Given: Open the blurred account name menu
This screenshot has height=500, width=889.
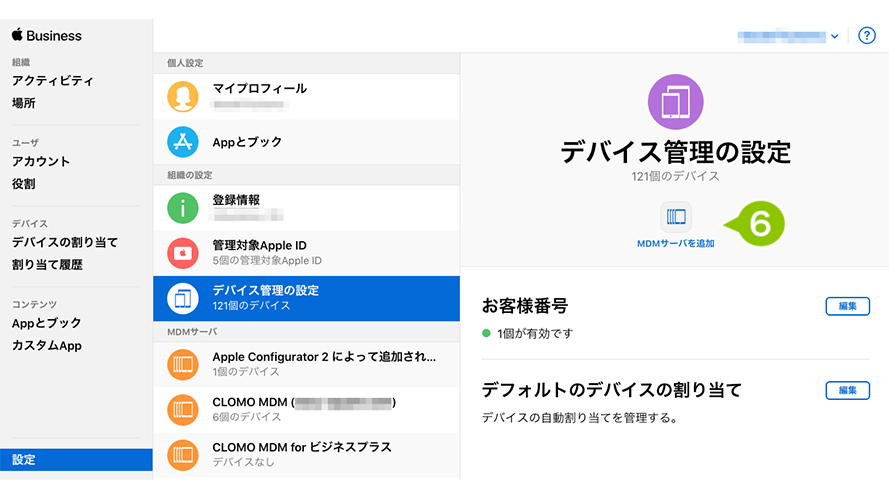Looking at the screenshot, I should click(781, 36).
